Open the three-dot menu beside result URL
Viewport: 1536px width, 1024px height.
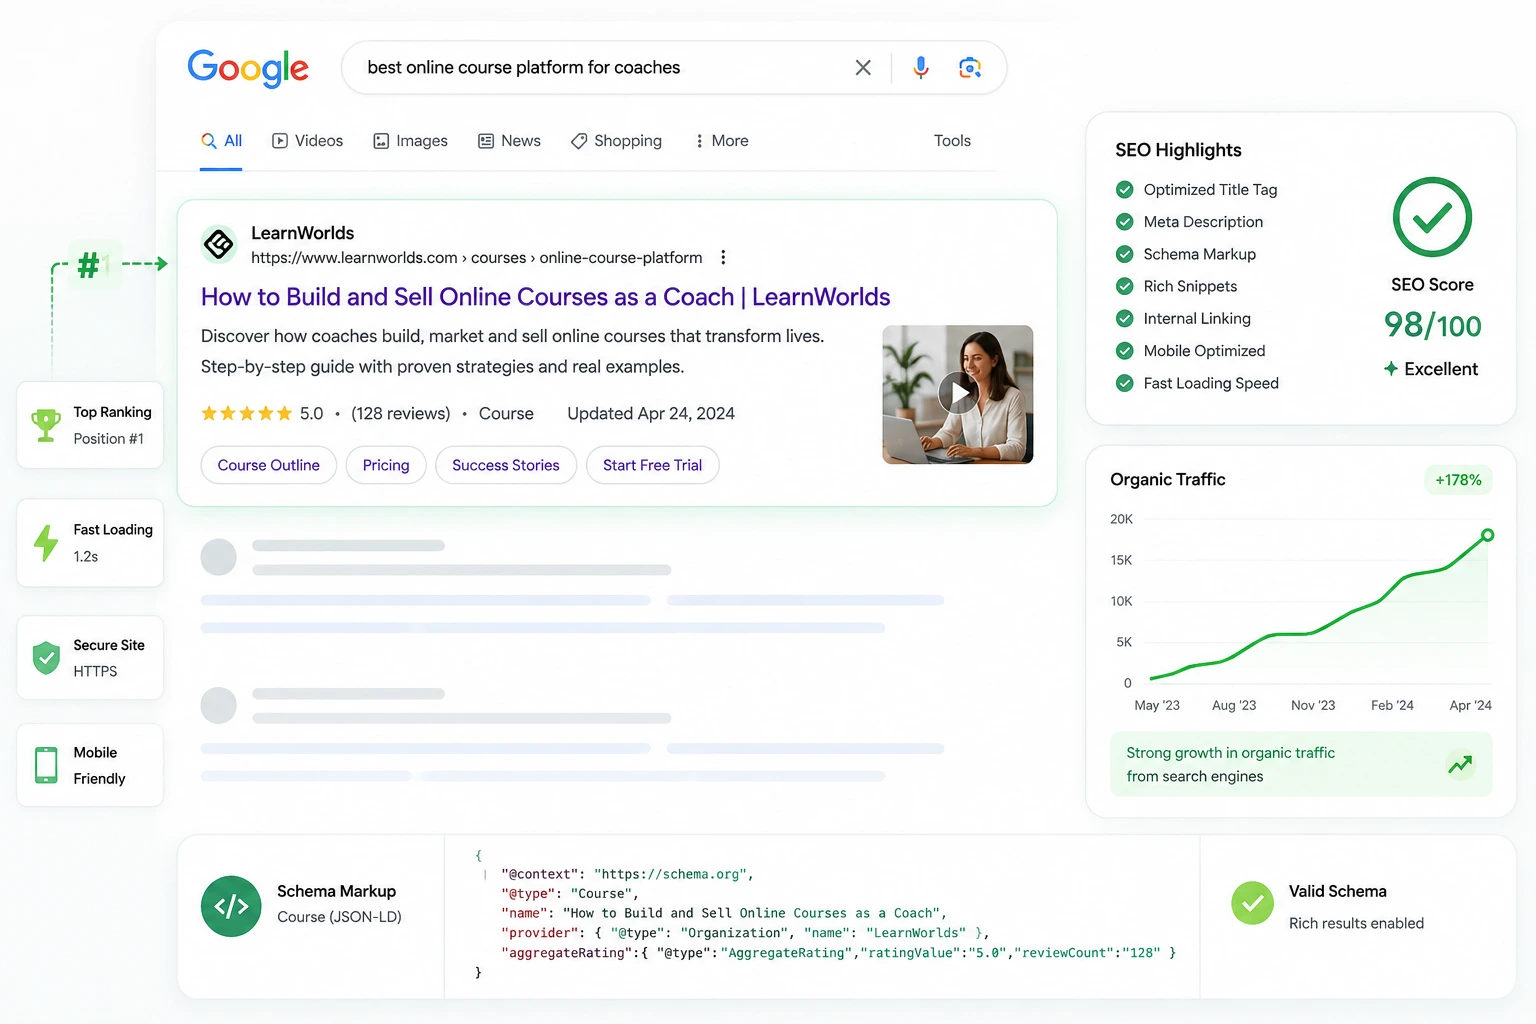(723, 257)
